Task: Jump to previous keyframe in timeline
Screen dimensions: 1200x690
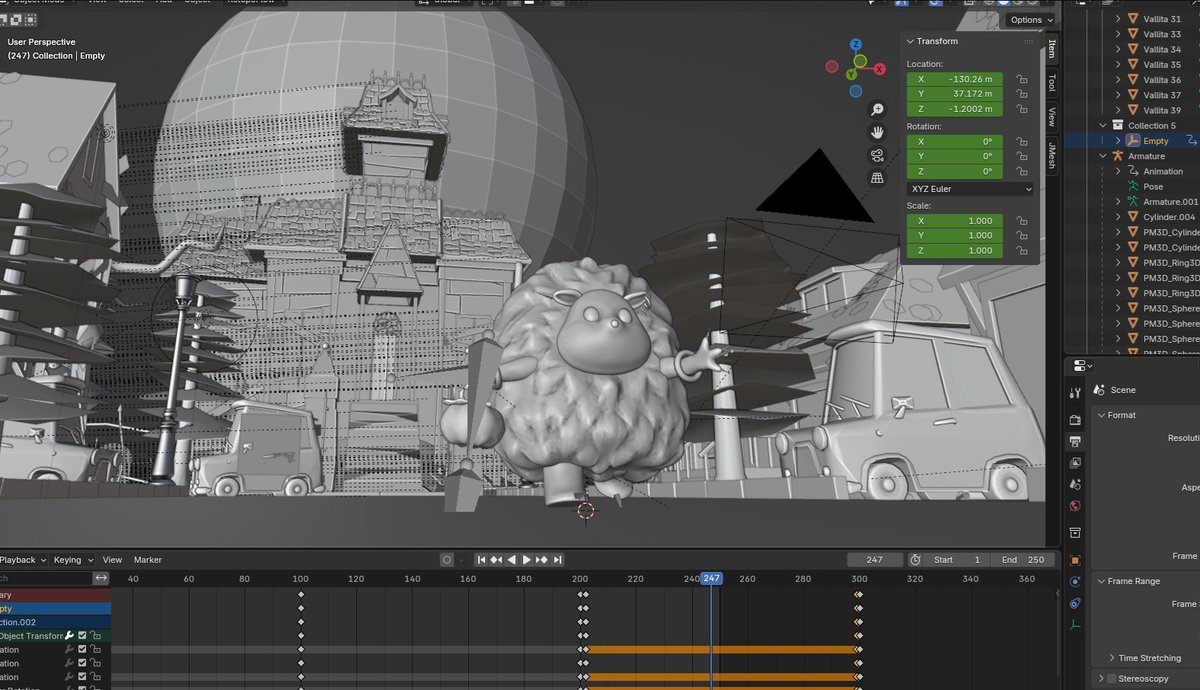Action: pos(496,560)
